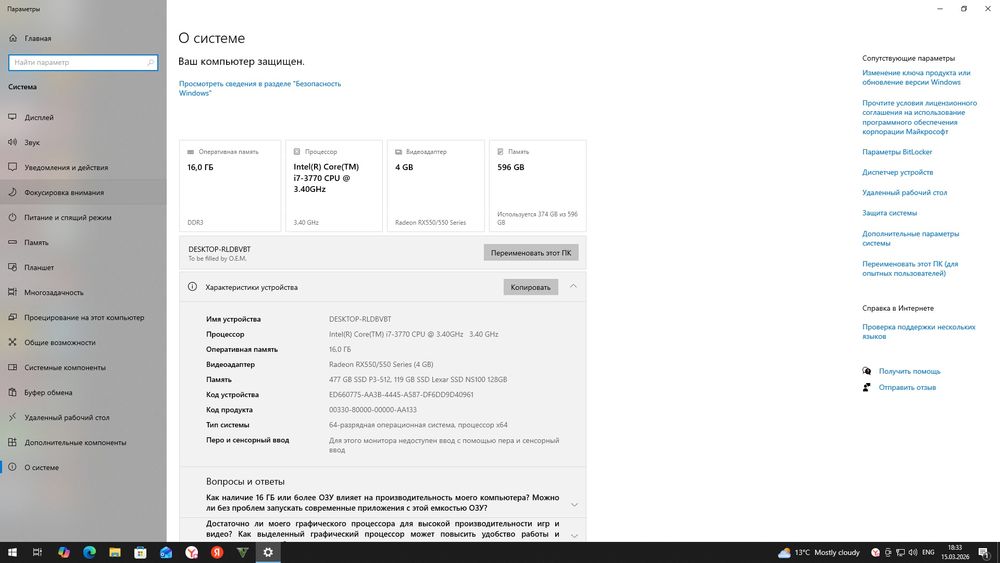Launch Microsoft Edge from taskbar

click(x=89, y=552)
